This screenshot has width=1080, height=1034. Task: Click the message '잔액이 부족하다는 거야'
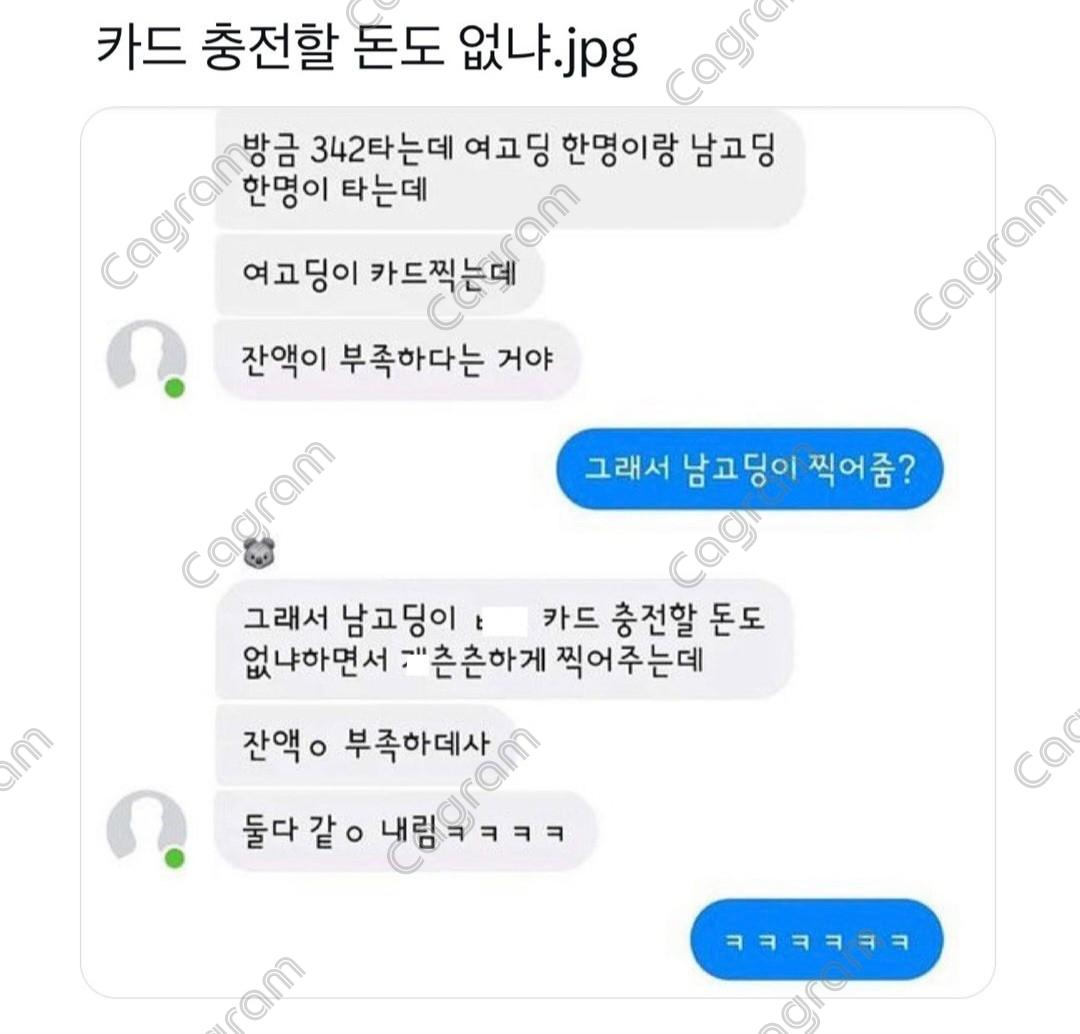(397, 358)
